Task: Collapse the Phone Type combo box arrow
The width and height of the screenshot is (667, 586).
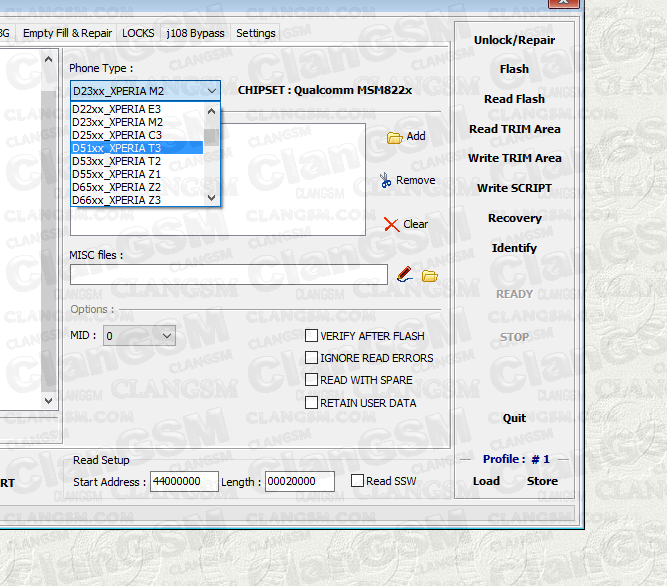Action: (x=212, y=91)
